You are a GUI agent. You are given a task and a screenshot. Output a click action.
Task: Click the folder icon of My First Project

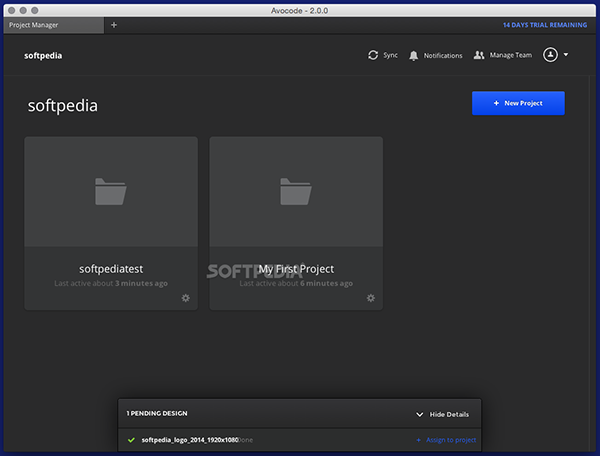point(296,190)
